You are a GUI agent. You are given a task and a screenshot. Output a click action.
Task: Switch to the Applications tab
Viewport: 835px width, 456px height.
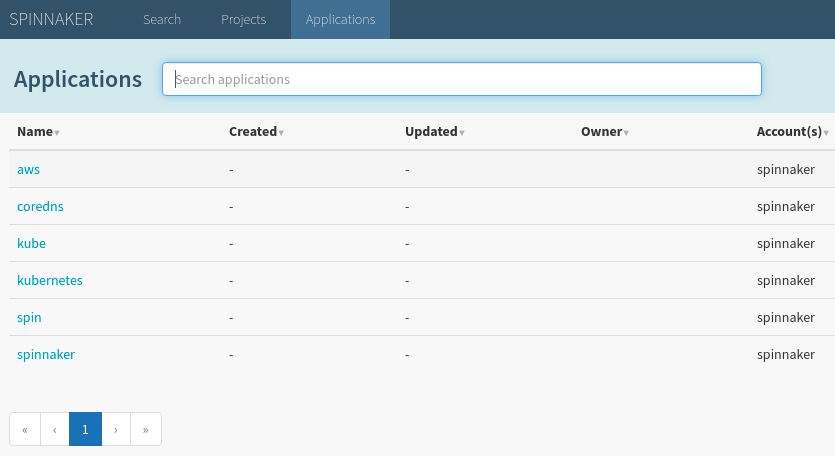340,19
